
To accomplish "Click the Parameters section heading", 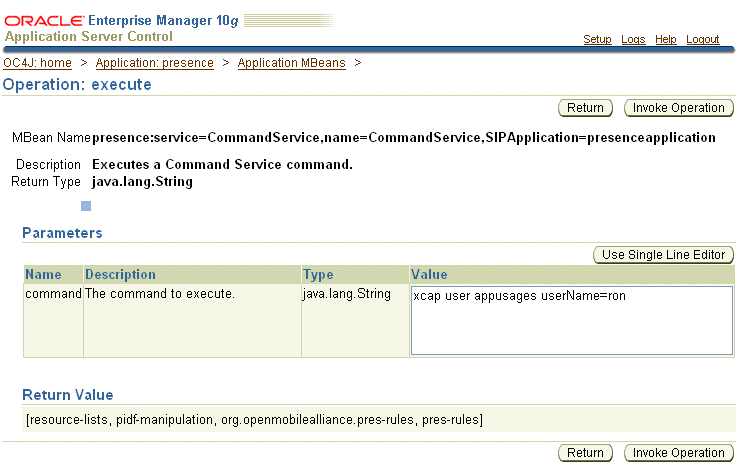I will pyautogui.click(x=62, y=233).
